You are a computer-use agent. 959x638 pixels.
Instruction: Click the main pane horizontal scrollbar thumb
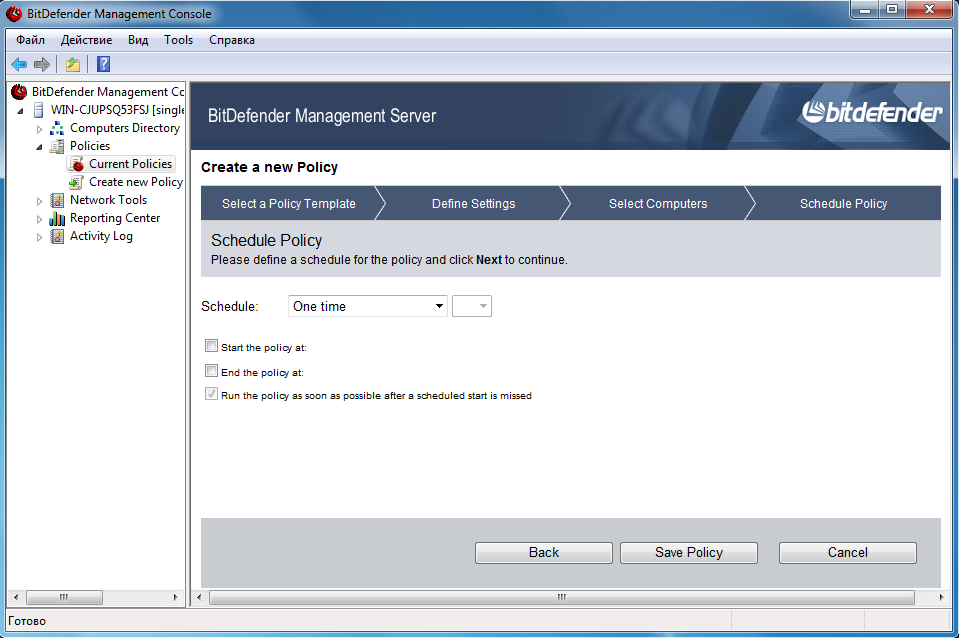click(x=561, y=597)
